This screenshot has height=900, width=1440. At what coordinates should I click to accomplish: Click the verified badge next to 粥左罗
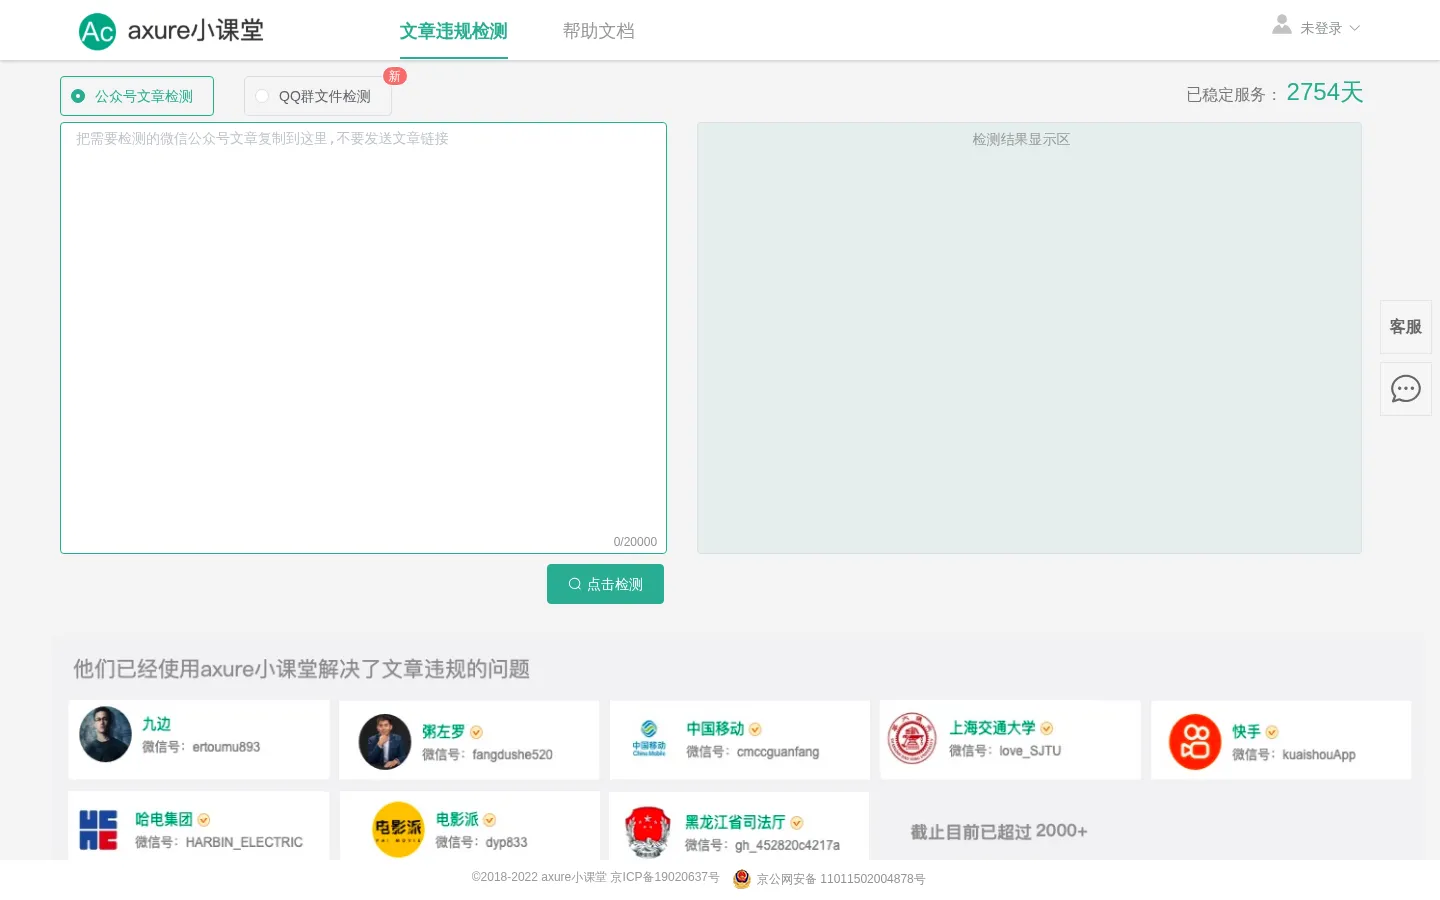click(476, 732)
